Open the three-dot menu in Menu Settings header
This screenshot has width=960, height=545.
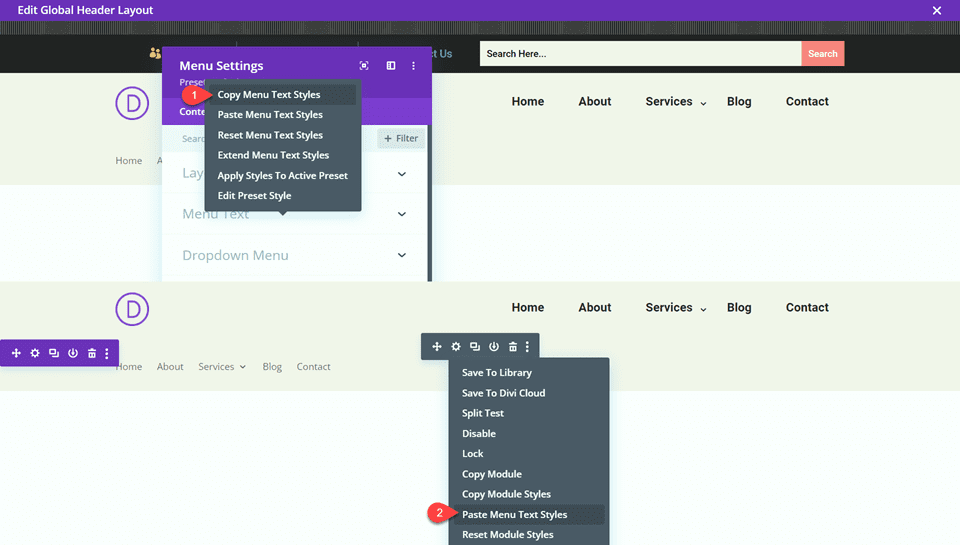(414, 66)
